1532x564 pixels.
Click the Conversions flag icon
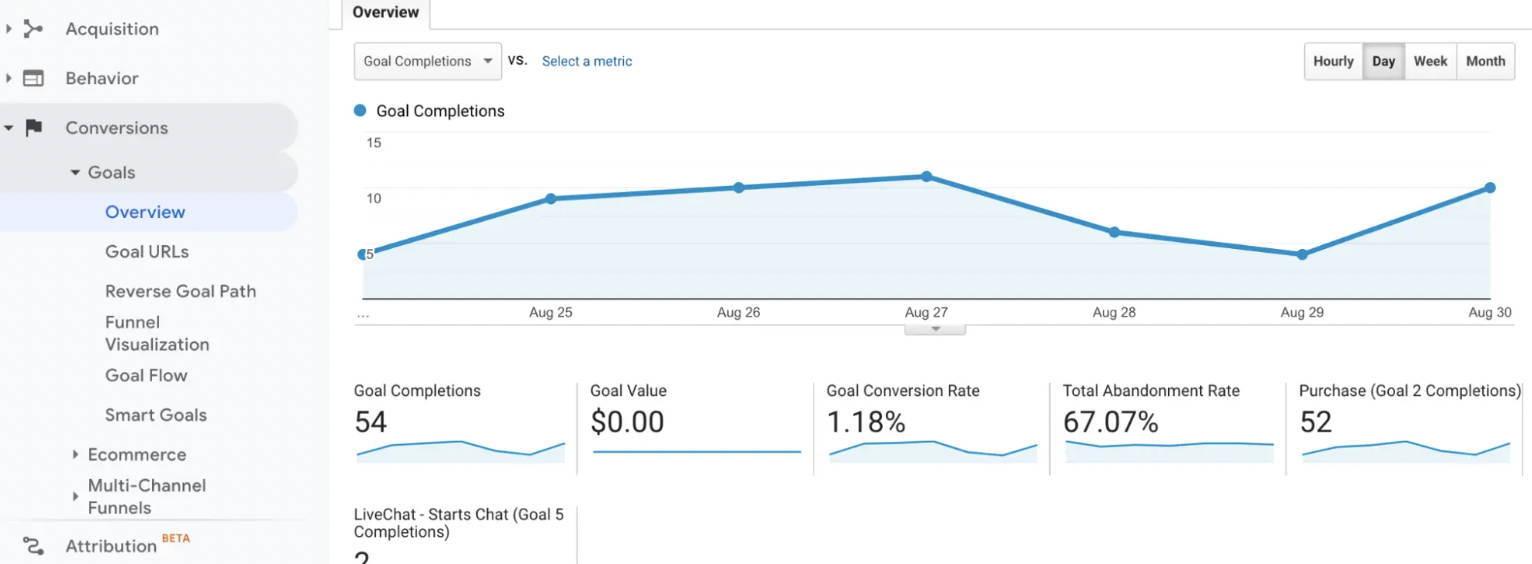34,128
